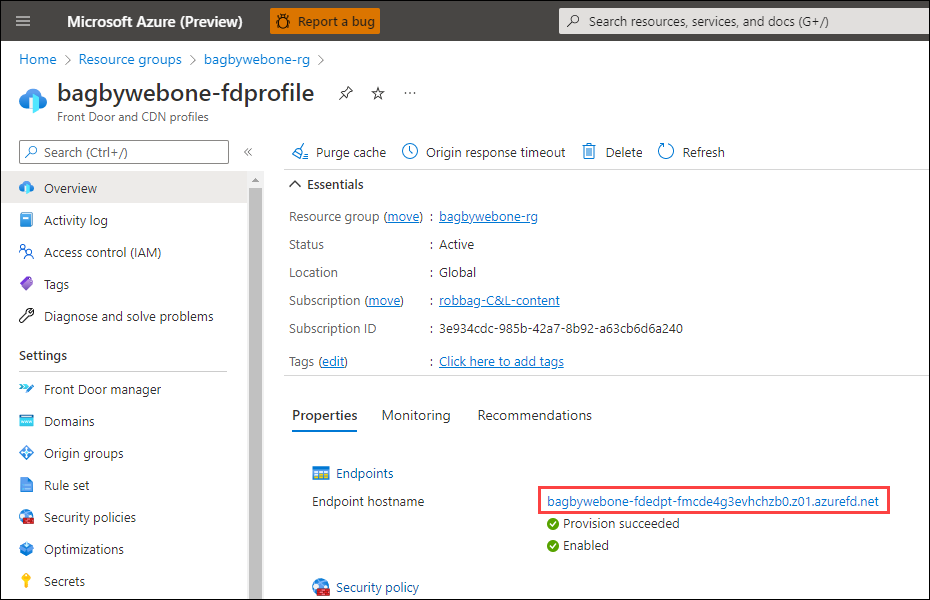Open robbag-C&L-content subscription link
The width and height of the screenshot is (930, 600).
[499, 301]
